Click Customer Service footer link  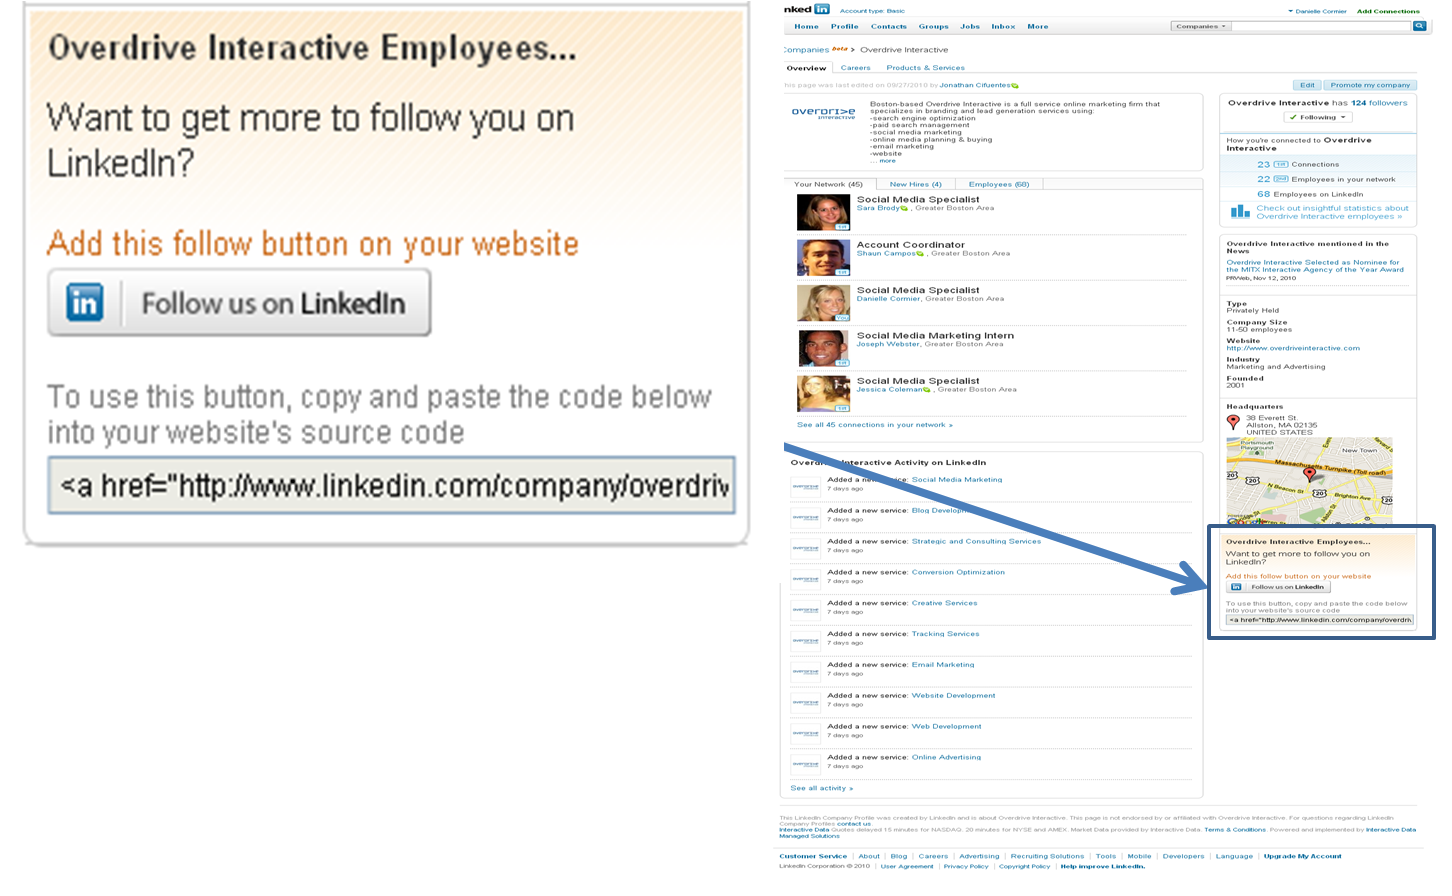coord(812,856)
